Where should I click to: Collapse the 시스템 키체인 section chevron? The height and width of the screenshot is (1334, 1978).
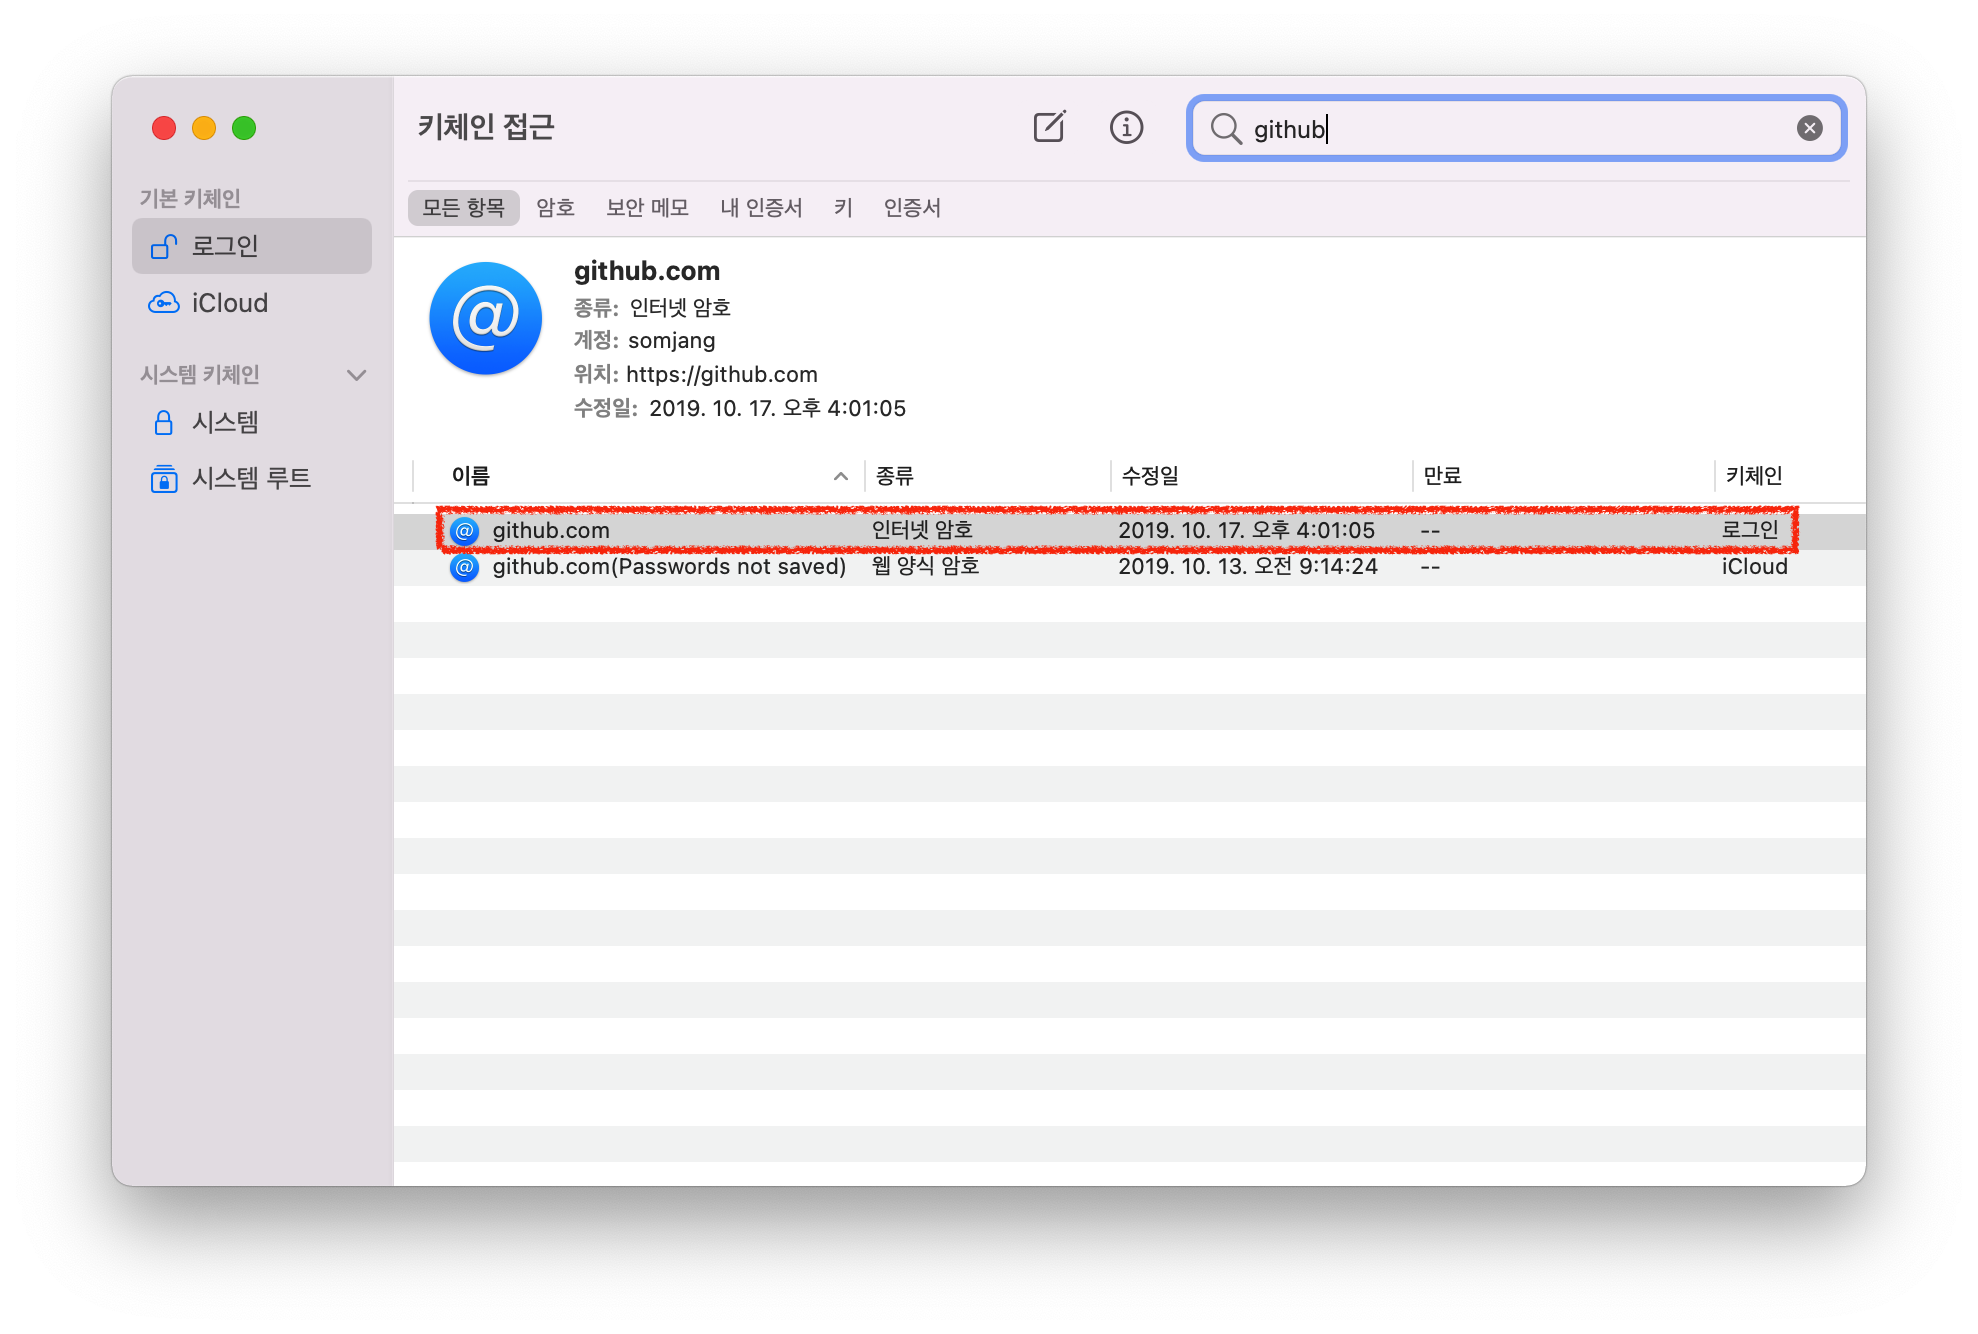pos(356,375)
